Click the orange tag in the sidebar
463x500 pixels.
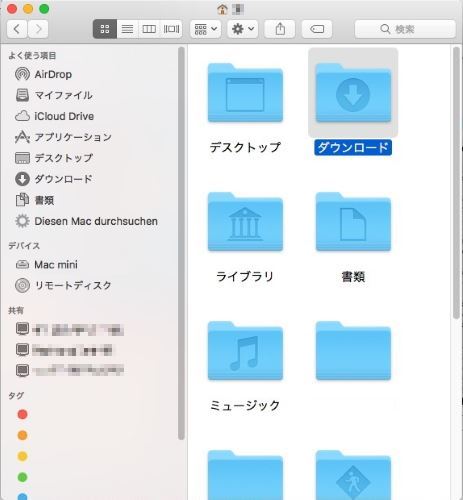click(22, 435)
